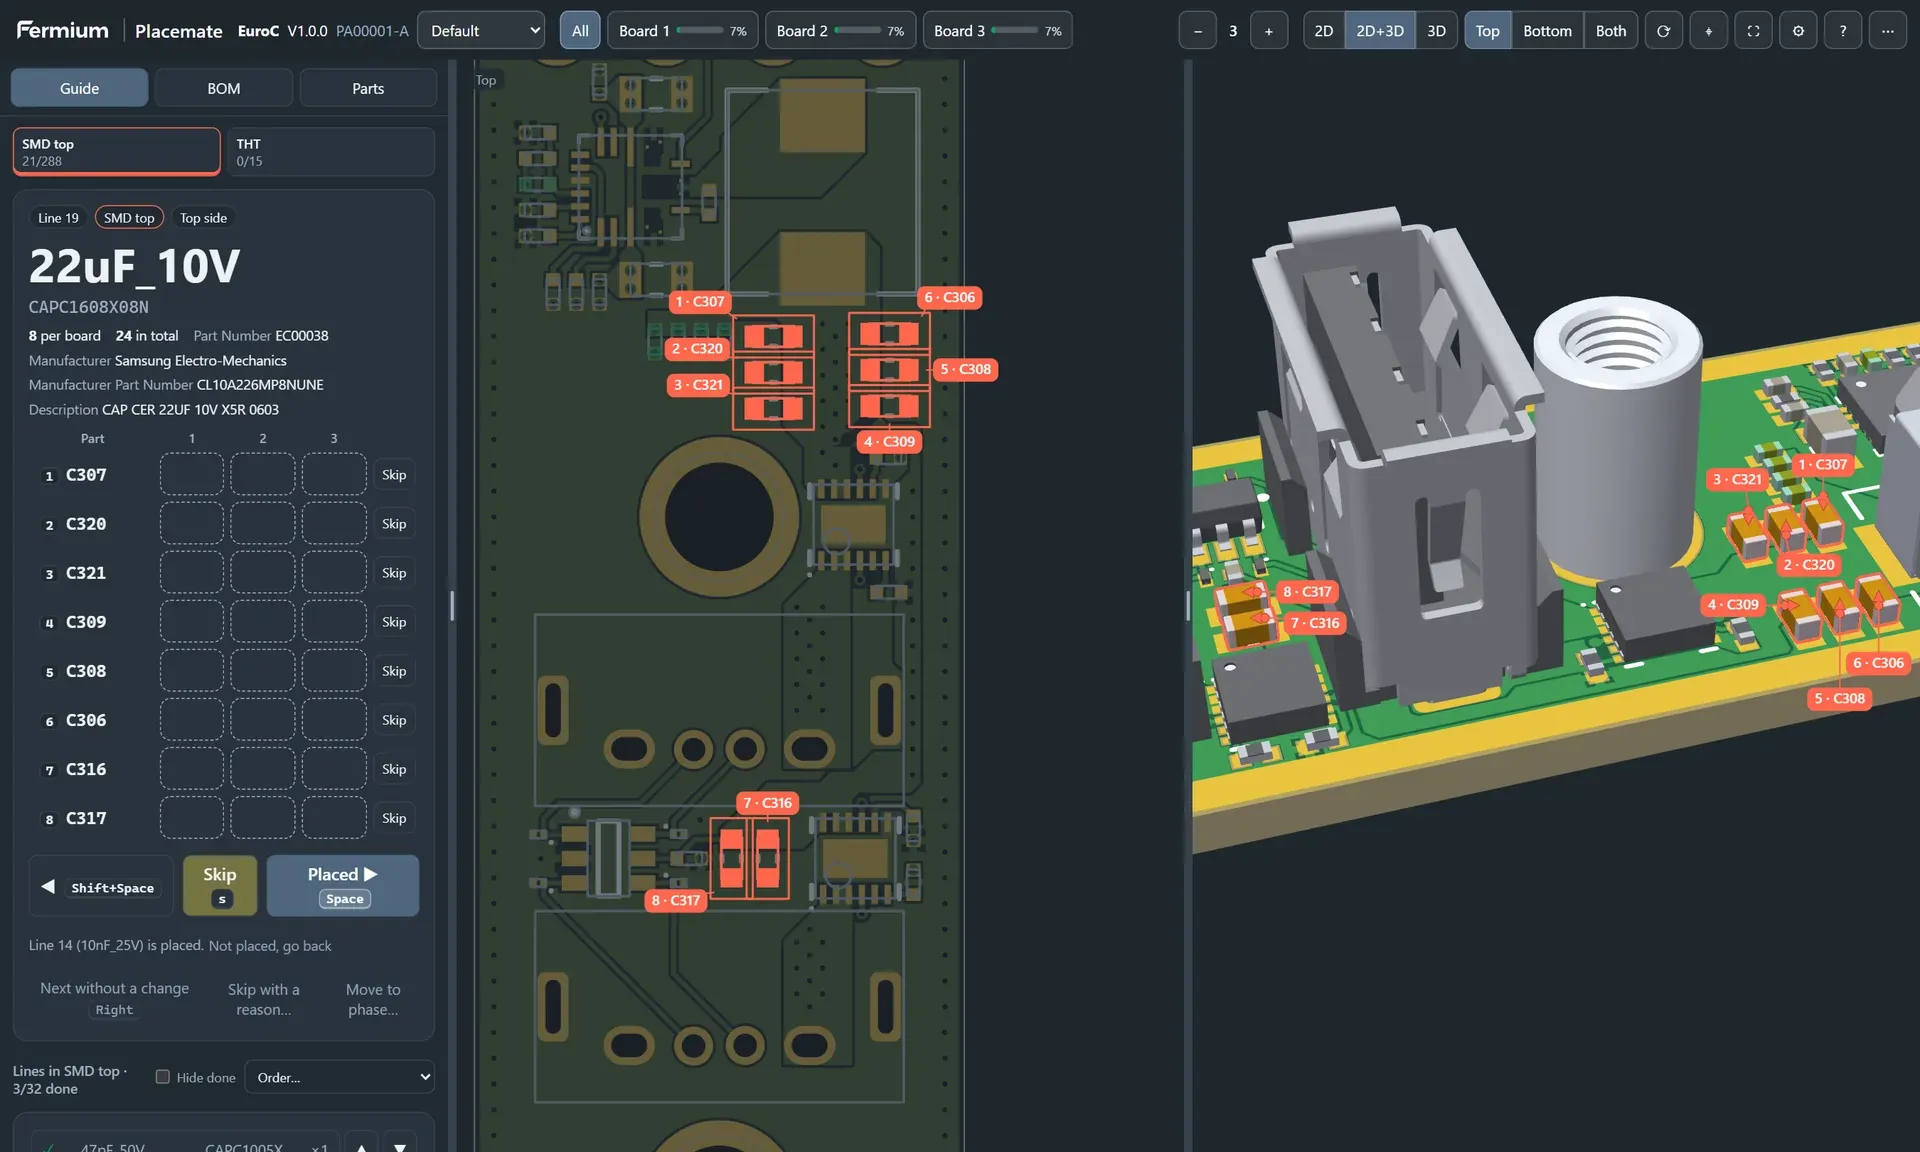Show Both sides of the board
Screen dimensions: 1920x1152
point(1610,31)
